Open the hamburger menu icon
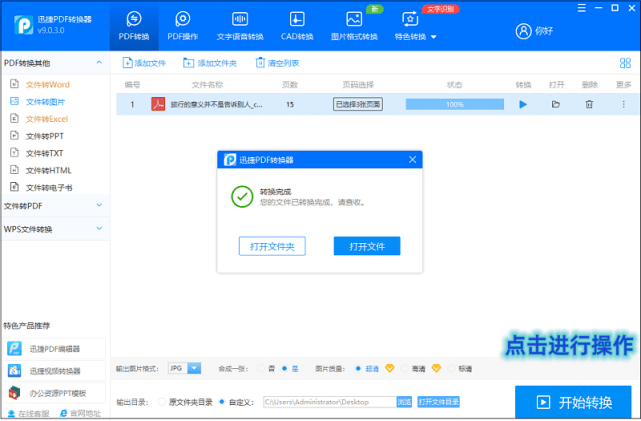The height and width of the screenshot is (421, 641). click(581, 8)
